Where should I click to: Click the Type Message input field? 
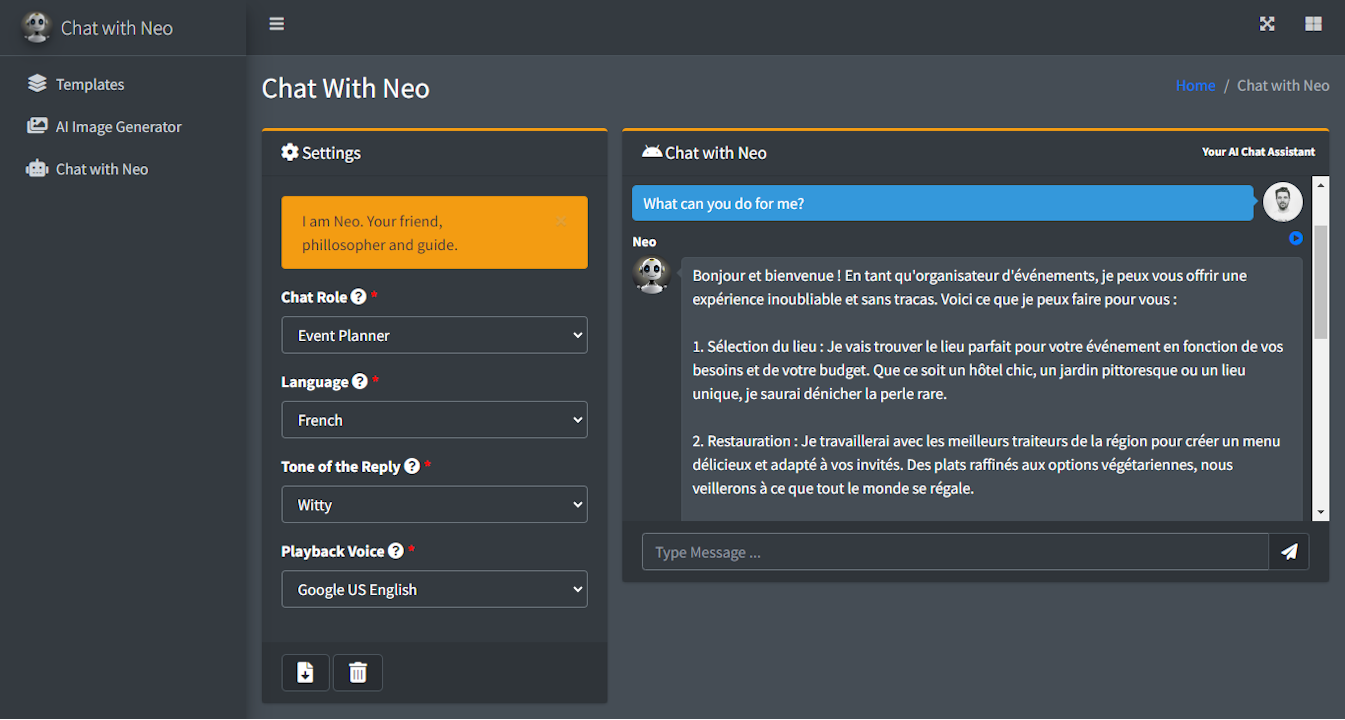pyautogui.click(x=954, y=551)
